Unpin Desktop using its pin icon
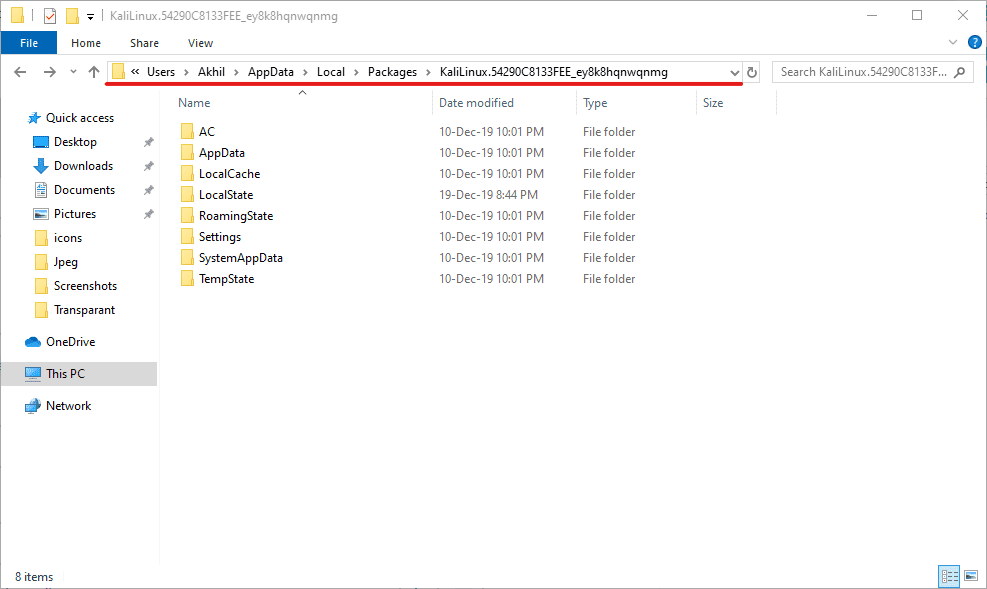The height and width of the screenshot is (589, 987). pos(149,142)
